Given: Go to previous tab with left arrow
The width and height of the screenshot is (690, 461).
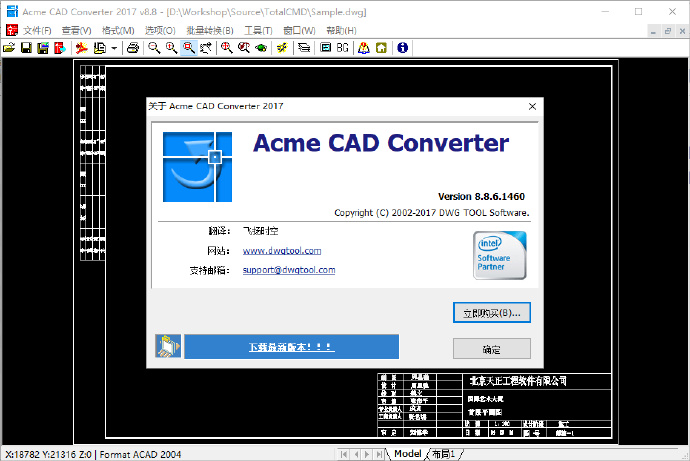Looking at the screenshot, I should (x=356, y=454).
